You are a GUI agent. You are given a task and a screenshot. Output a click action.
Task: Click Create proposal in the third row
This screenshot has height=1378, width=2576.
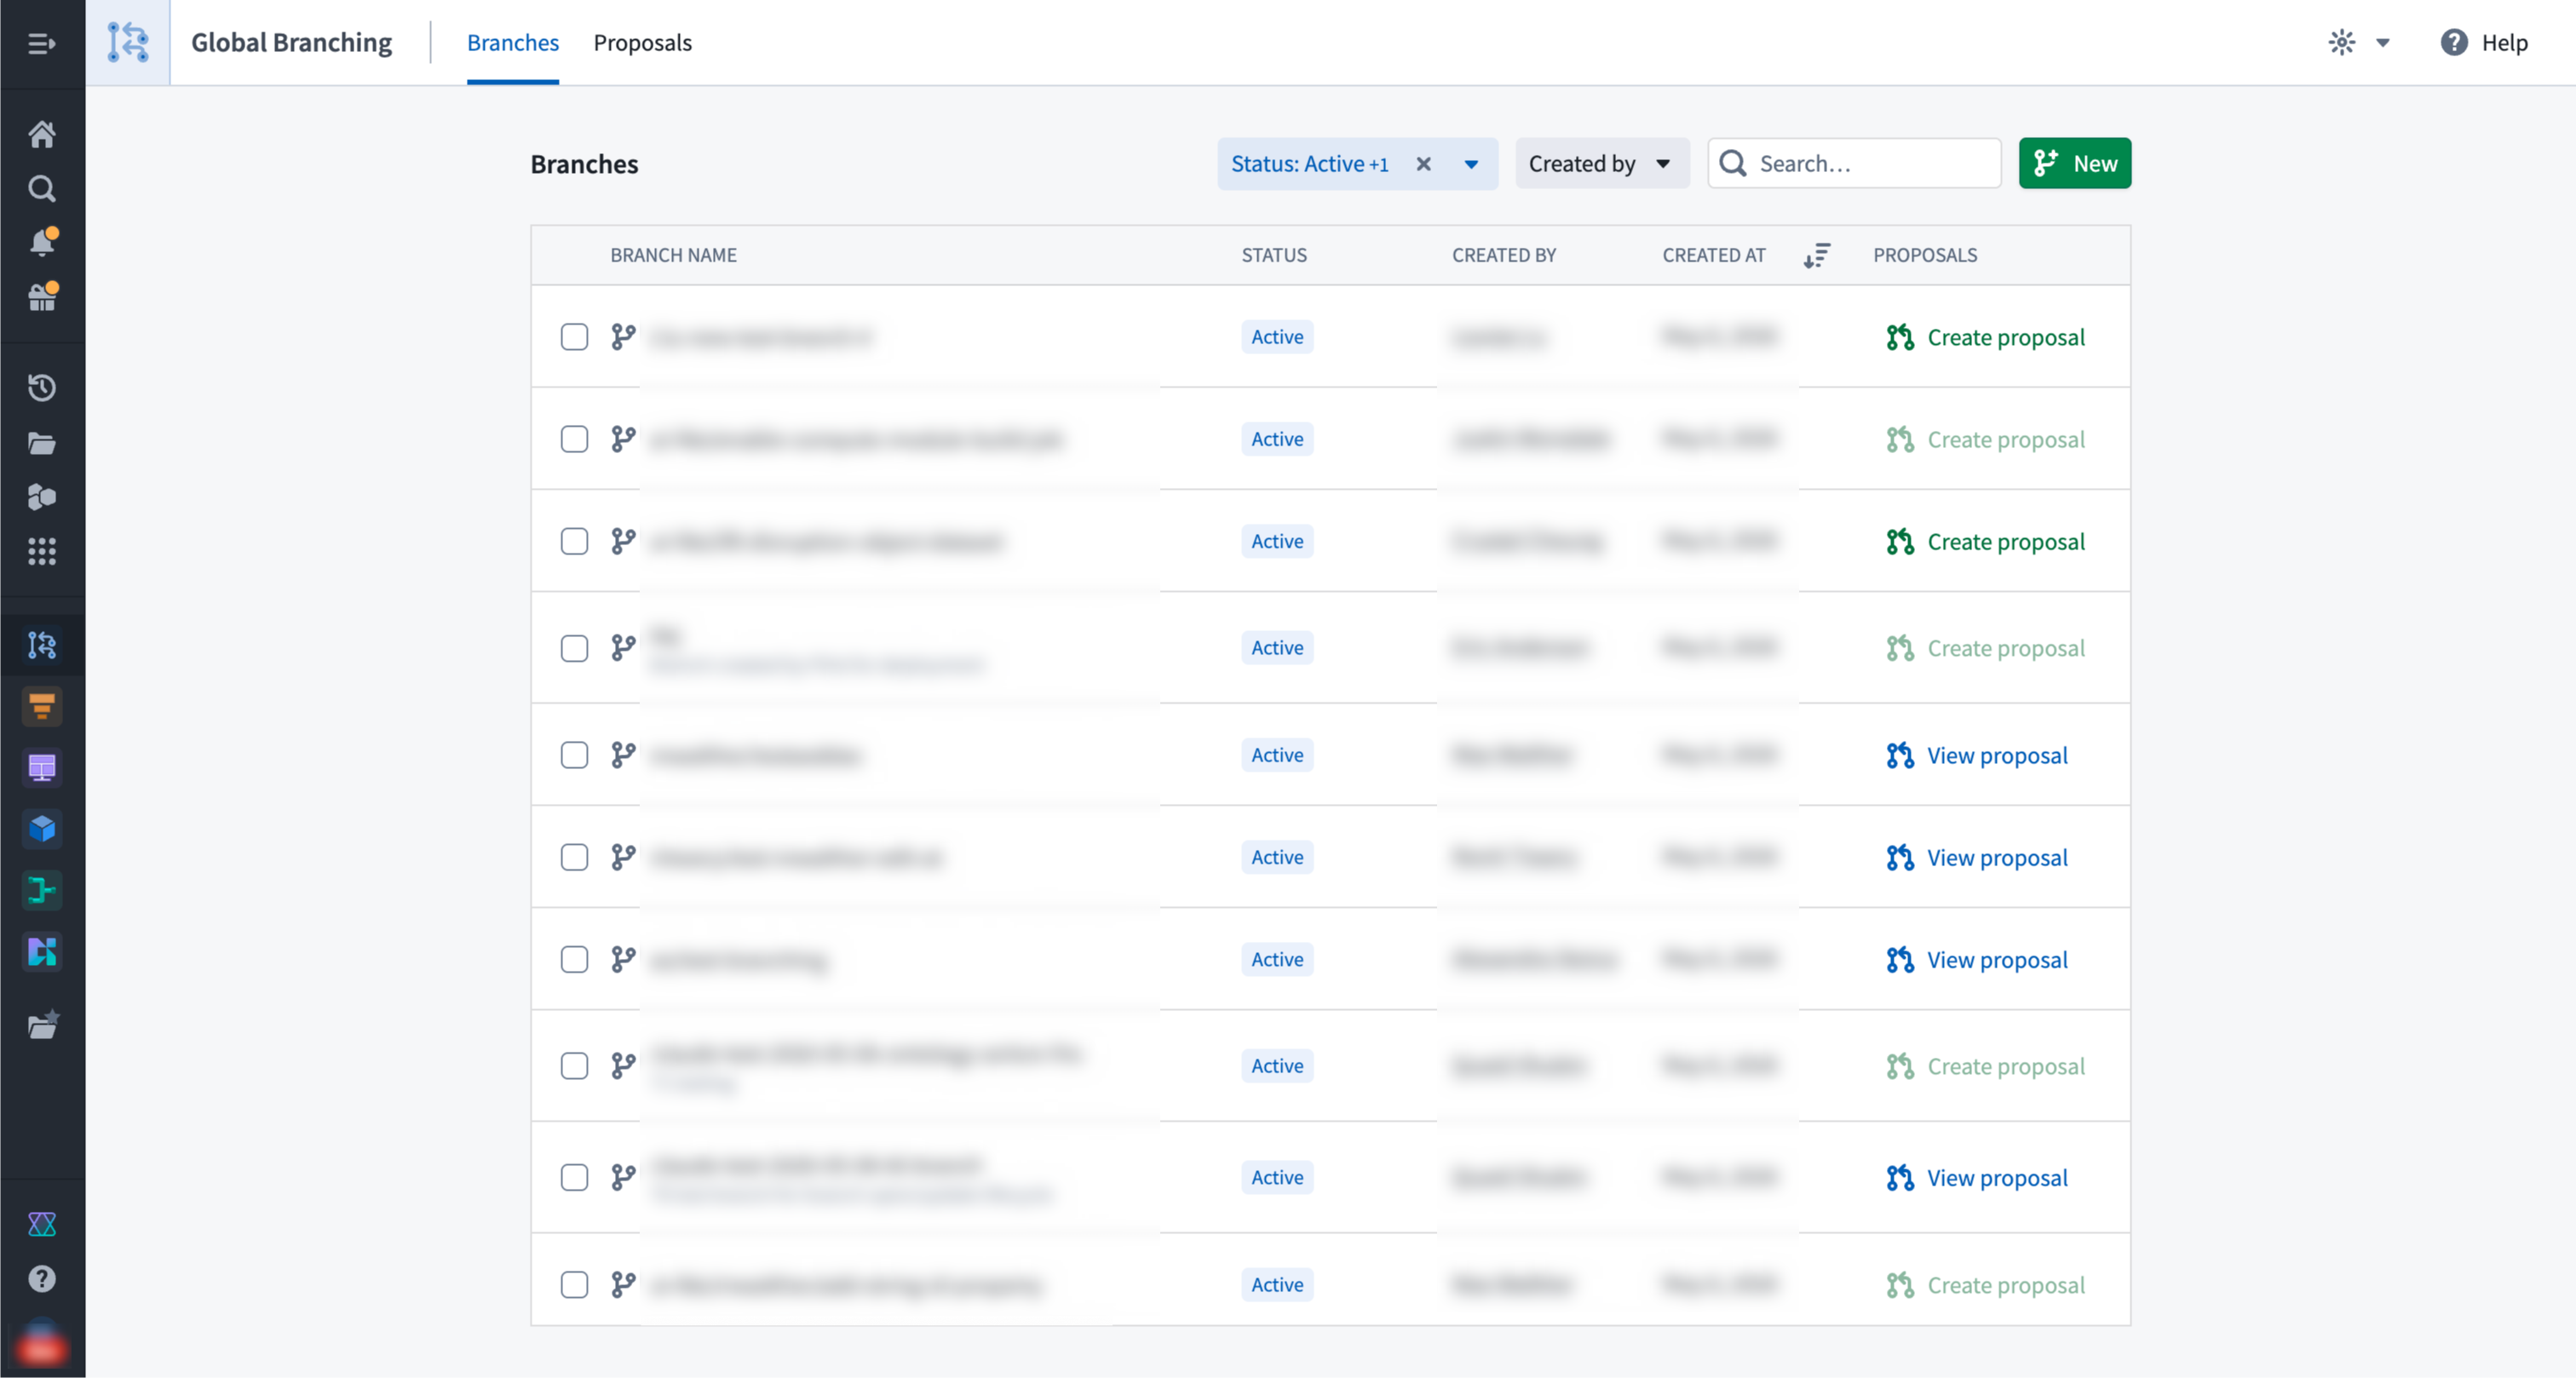(x=1985, y=541)
